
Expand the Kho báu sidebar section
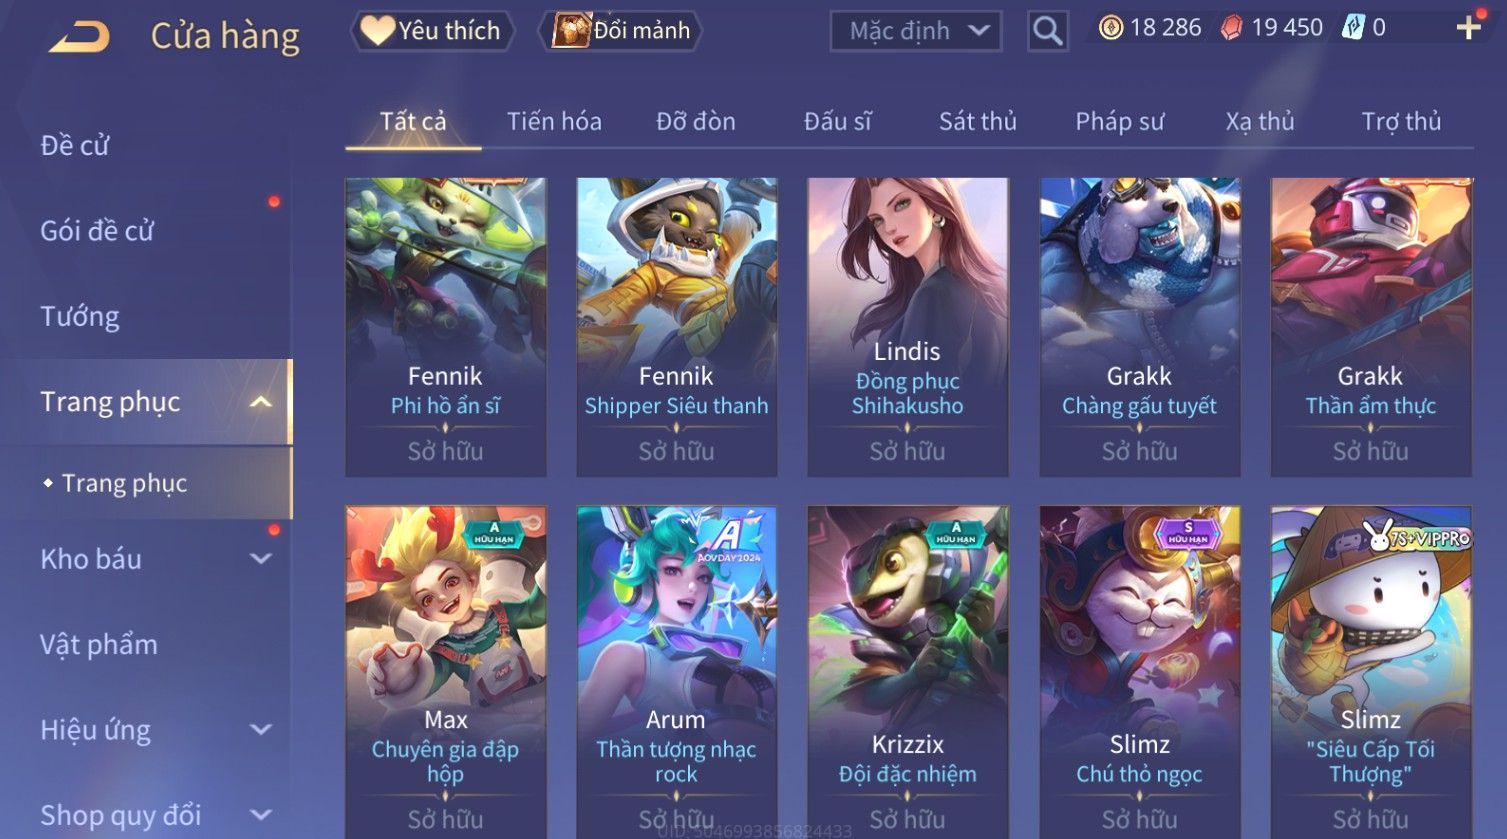click(x=260, y=559)
